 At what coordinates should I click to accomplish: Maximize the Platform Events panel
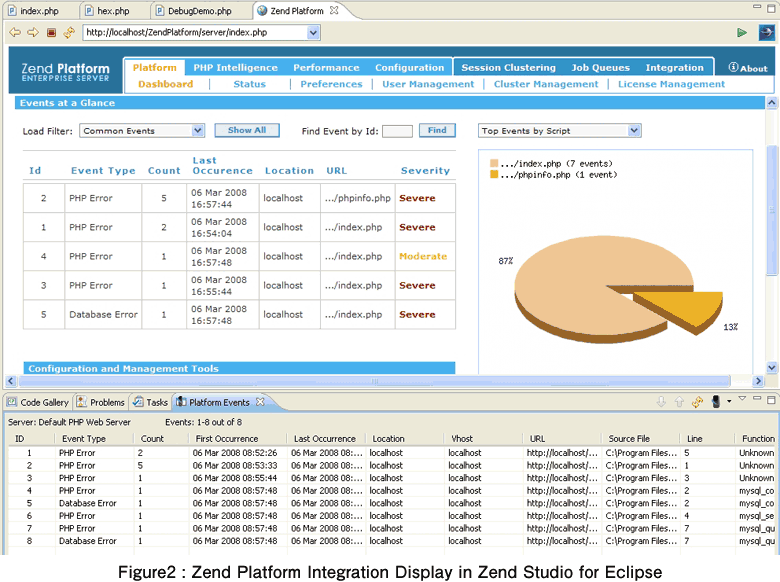tap(771, 399)
